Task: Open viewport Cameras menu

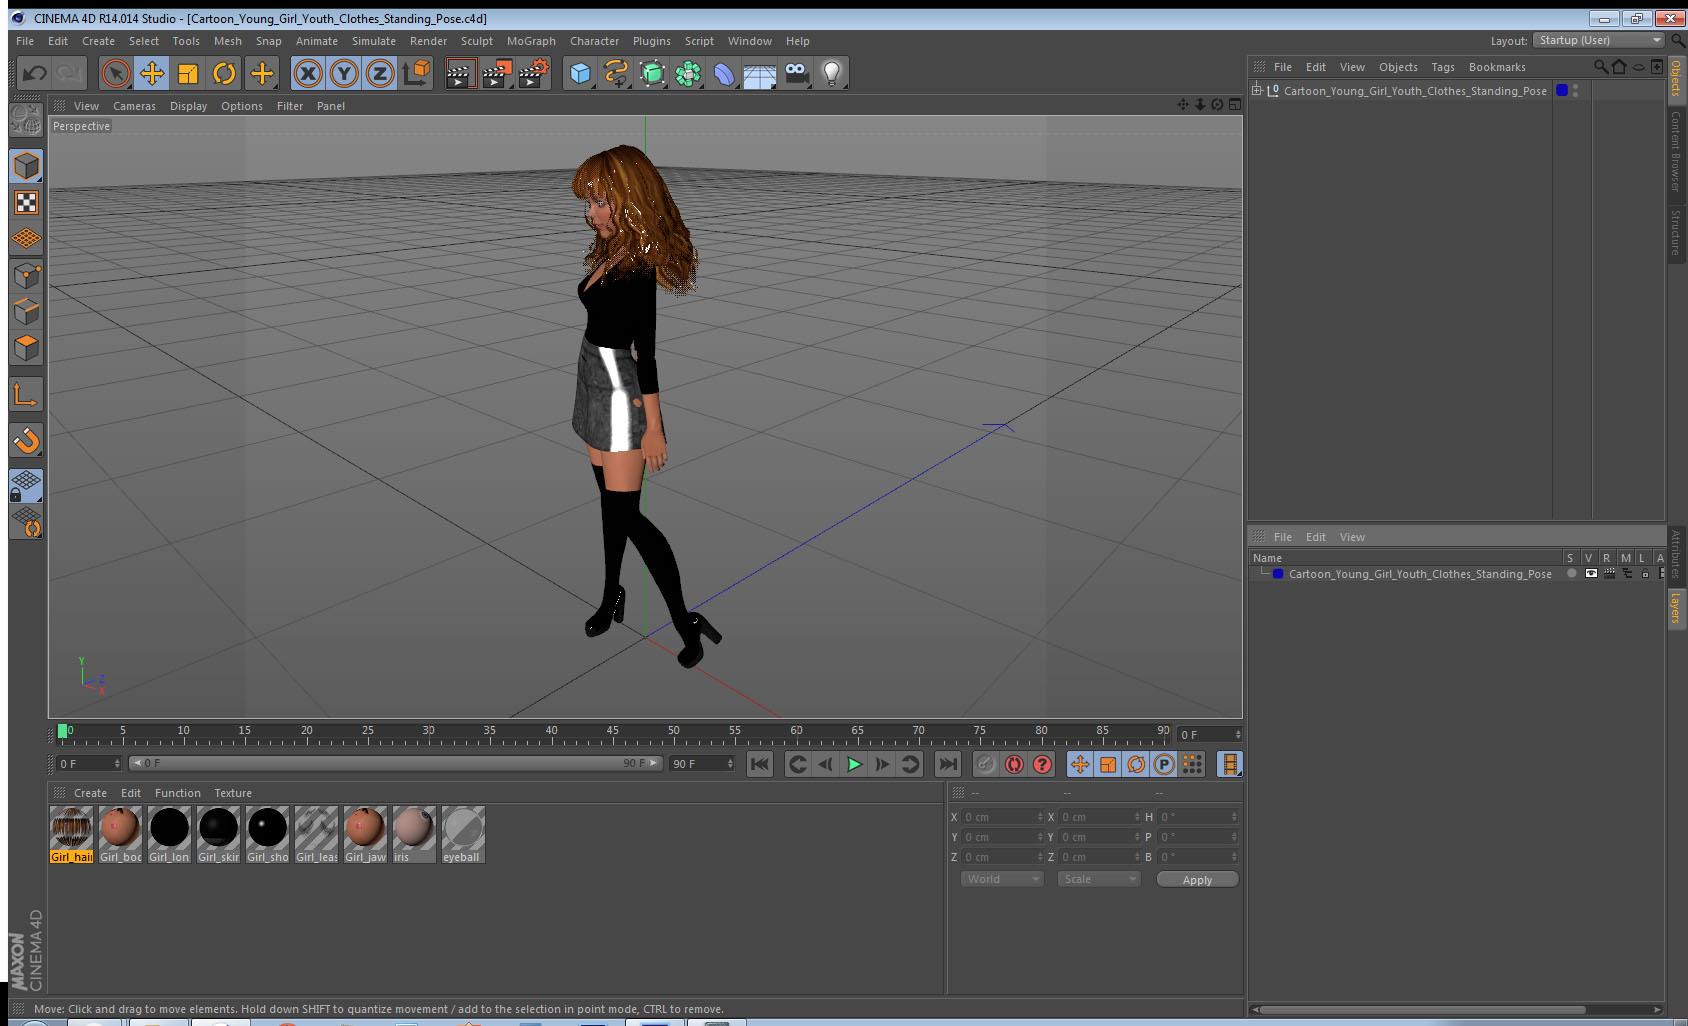Action: tap(134, 106)
